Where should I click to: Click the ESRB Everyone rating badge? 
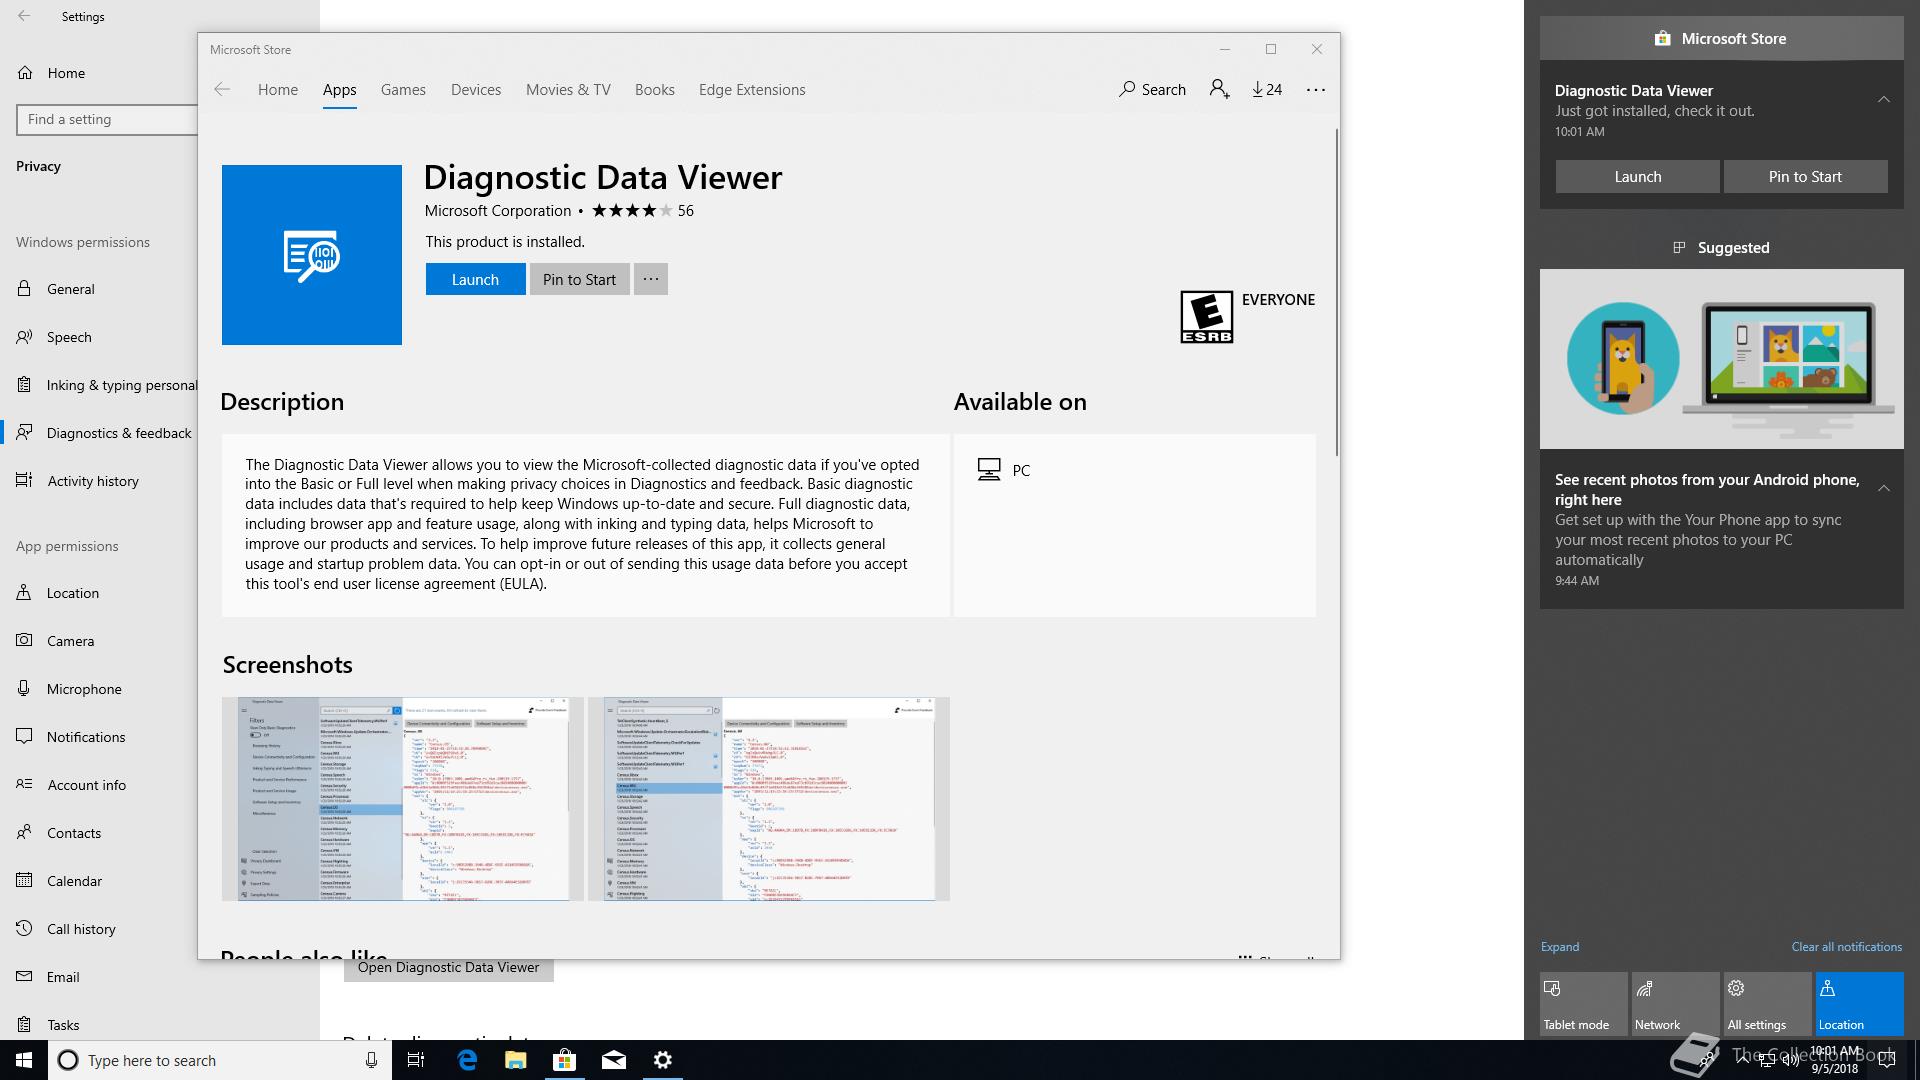(1207, 317)
